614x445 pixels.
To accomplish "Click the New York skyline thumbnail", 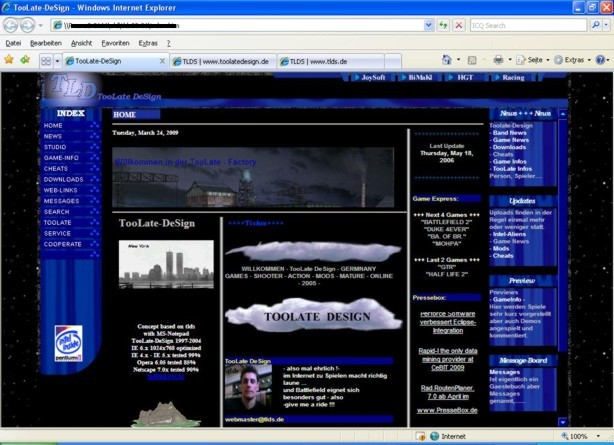I will (x=166, y=264).
